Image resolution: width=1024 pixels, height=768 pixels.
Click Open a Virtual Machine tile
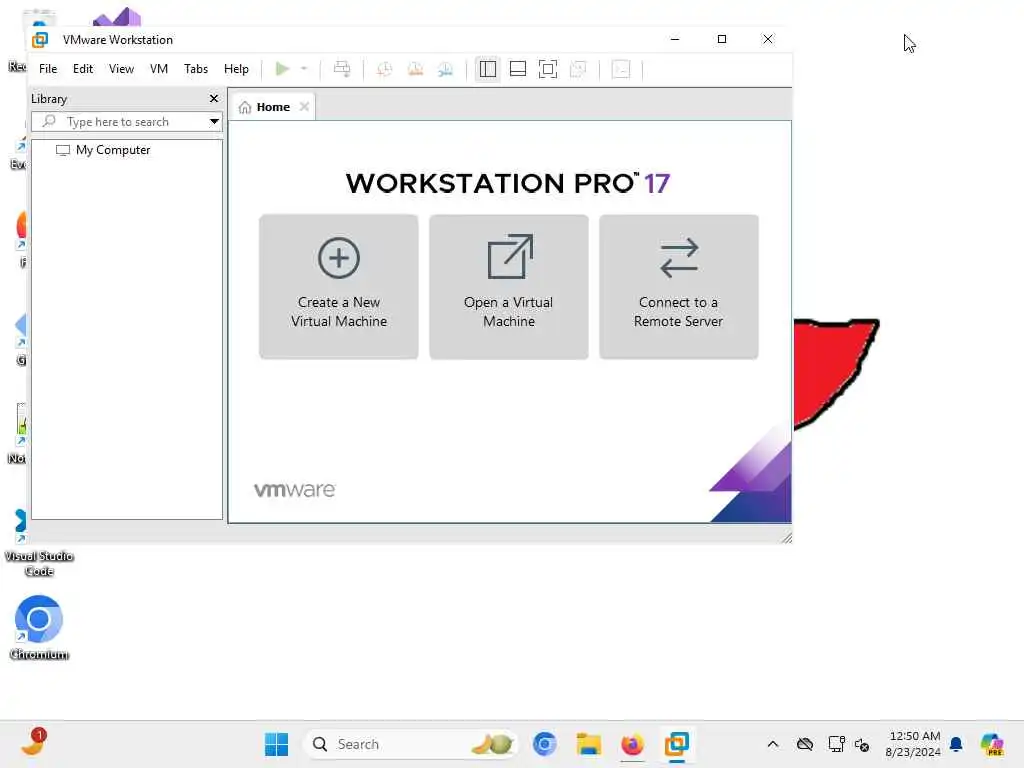tap(509, 287)
